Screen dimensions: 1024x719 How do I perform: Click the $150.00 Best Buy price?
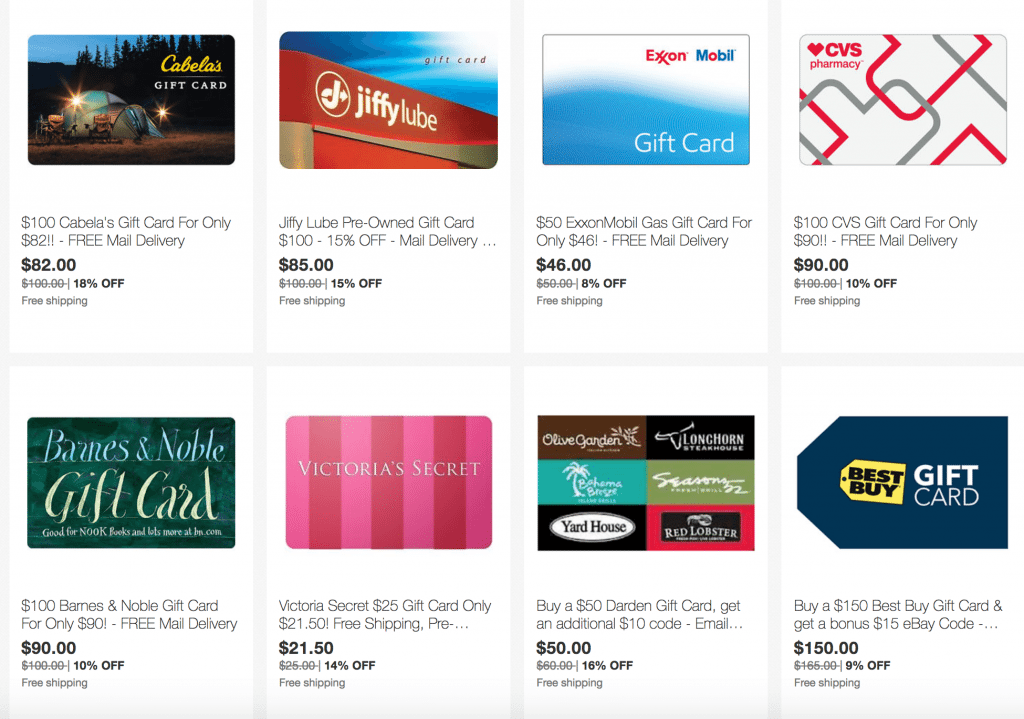tap(826, 648)
